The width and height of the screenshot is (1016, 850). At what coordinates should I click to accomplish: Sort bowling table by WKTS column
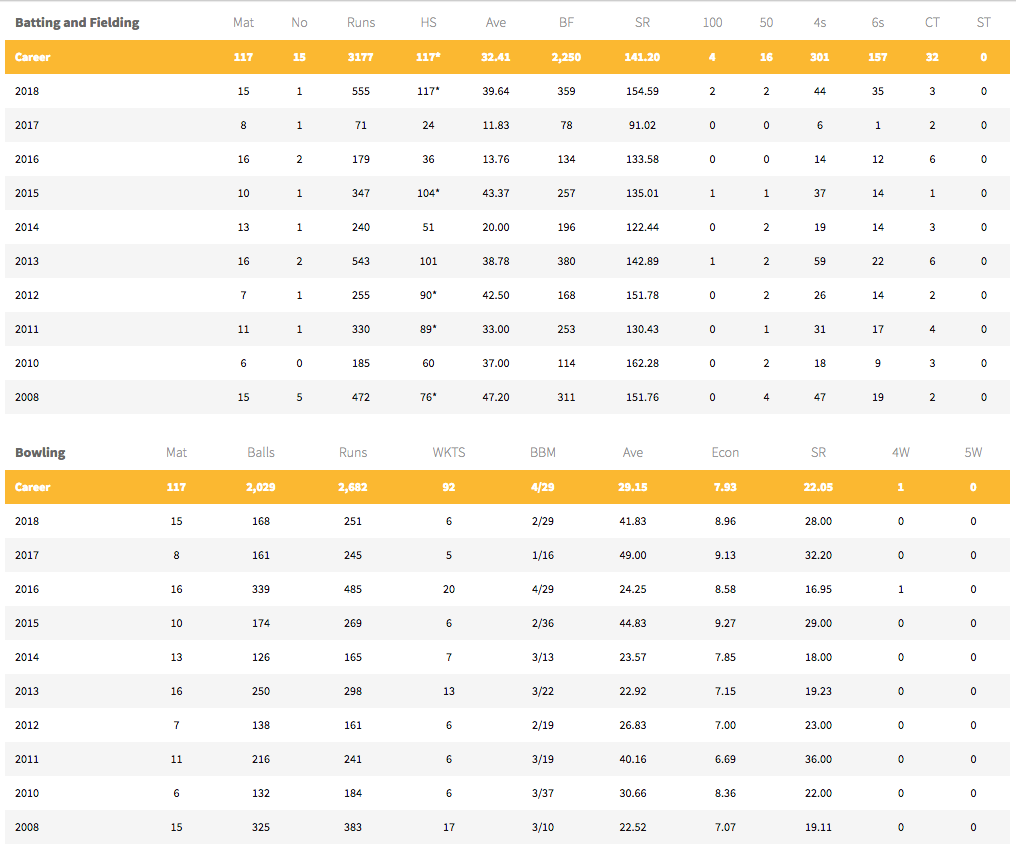point(449,452)
